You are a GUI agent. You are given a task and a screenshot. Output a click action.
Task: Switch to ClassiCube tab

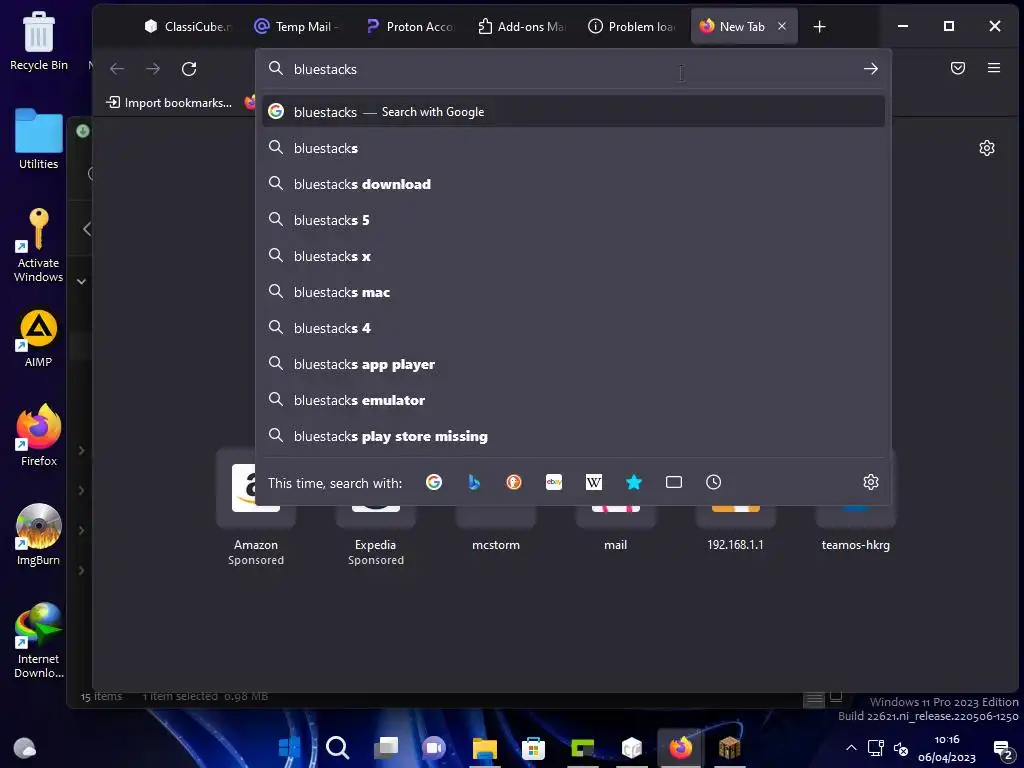188,27
